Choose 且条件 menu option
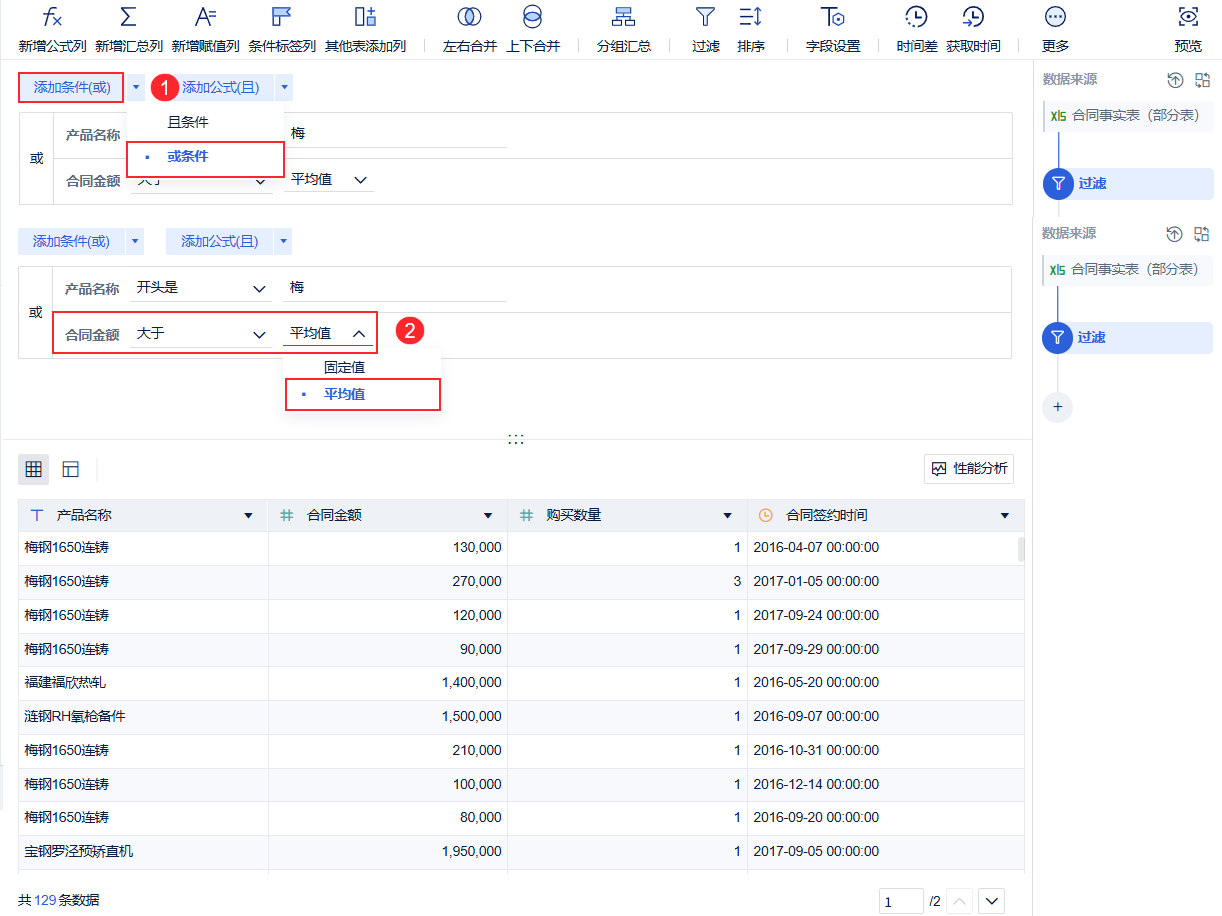This screenshot has width=1222, height=916. pos(205,122)
